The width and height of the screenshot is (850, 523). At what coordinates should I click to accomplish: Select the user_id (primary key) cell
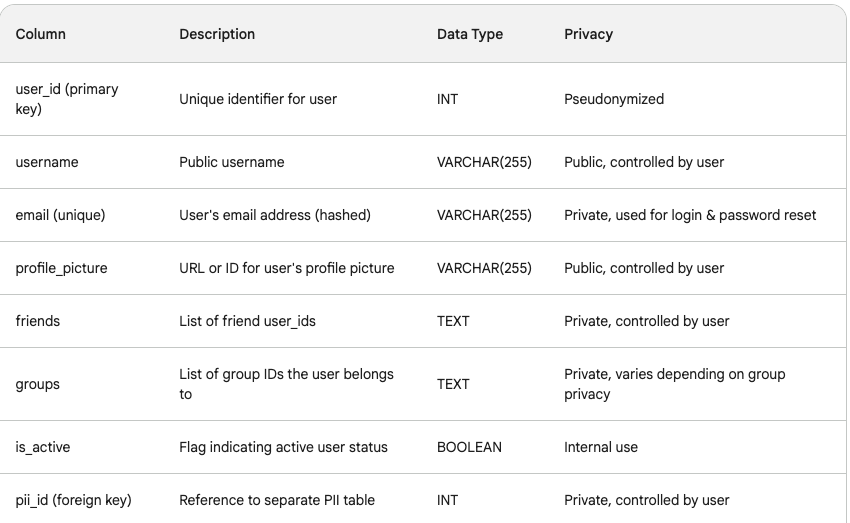click(67, 99)
